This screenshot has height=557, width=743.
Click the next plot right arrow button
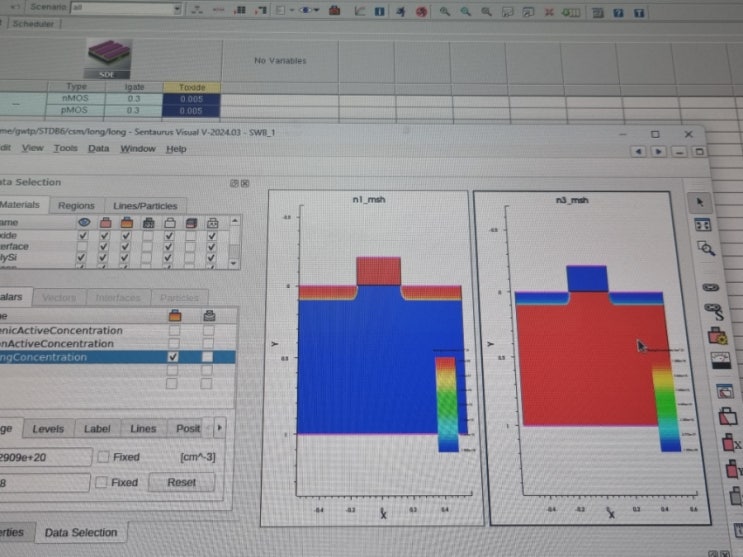[658, 152]
